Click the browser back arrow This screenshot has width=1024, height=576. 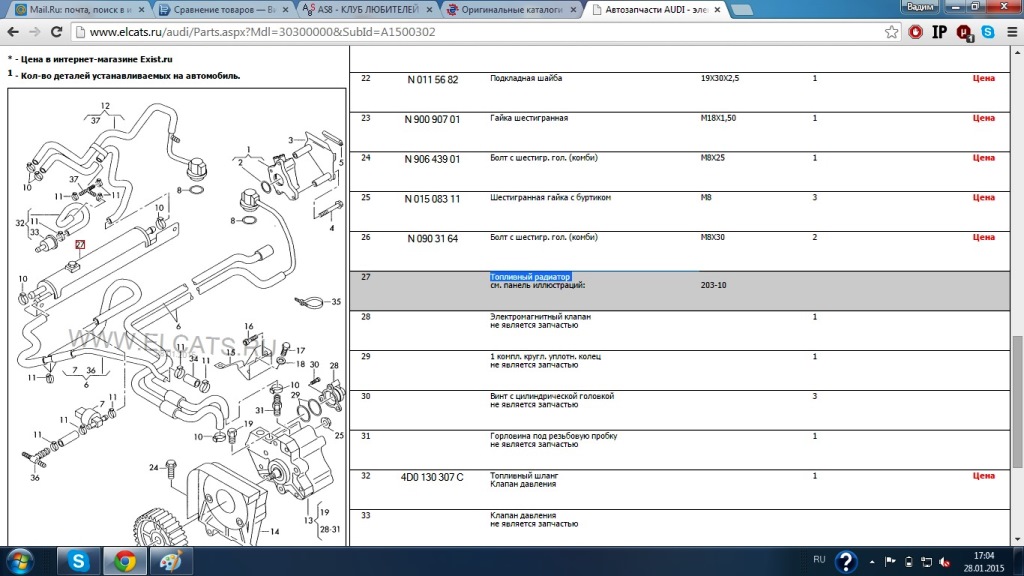point(14,32)
